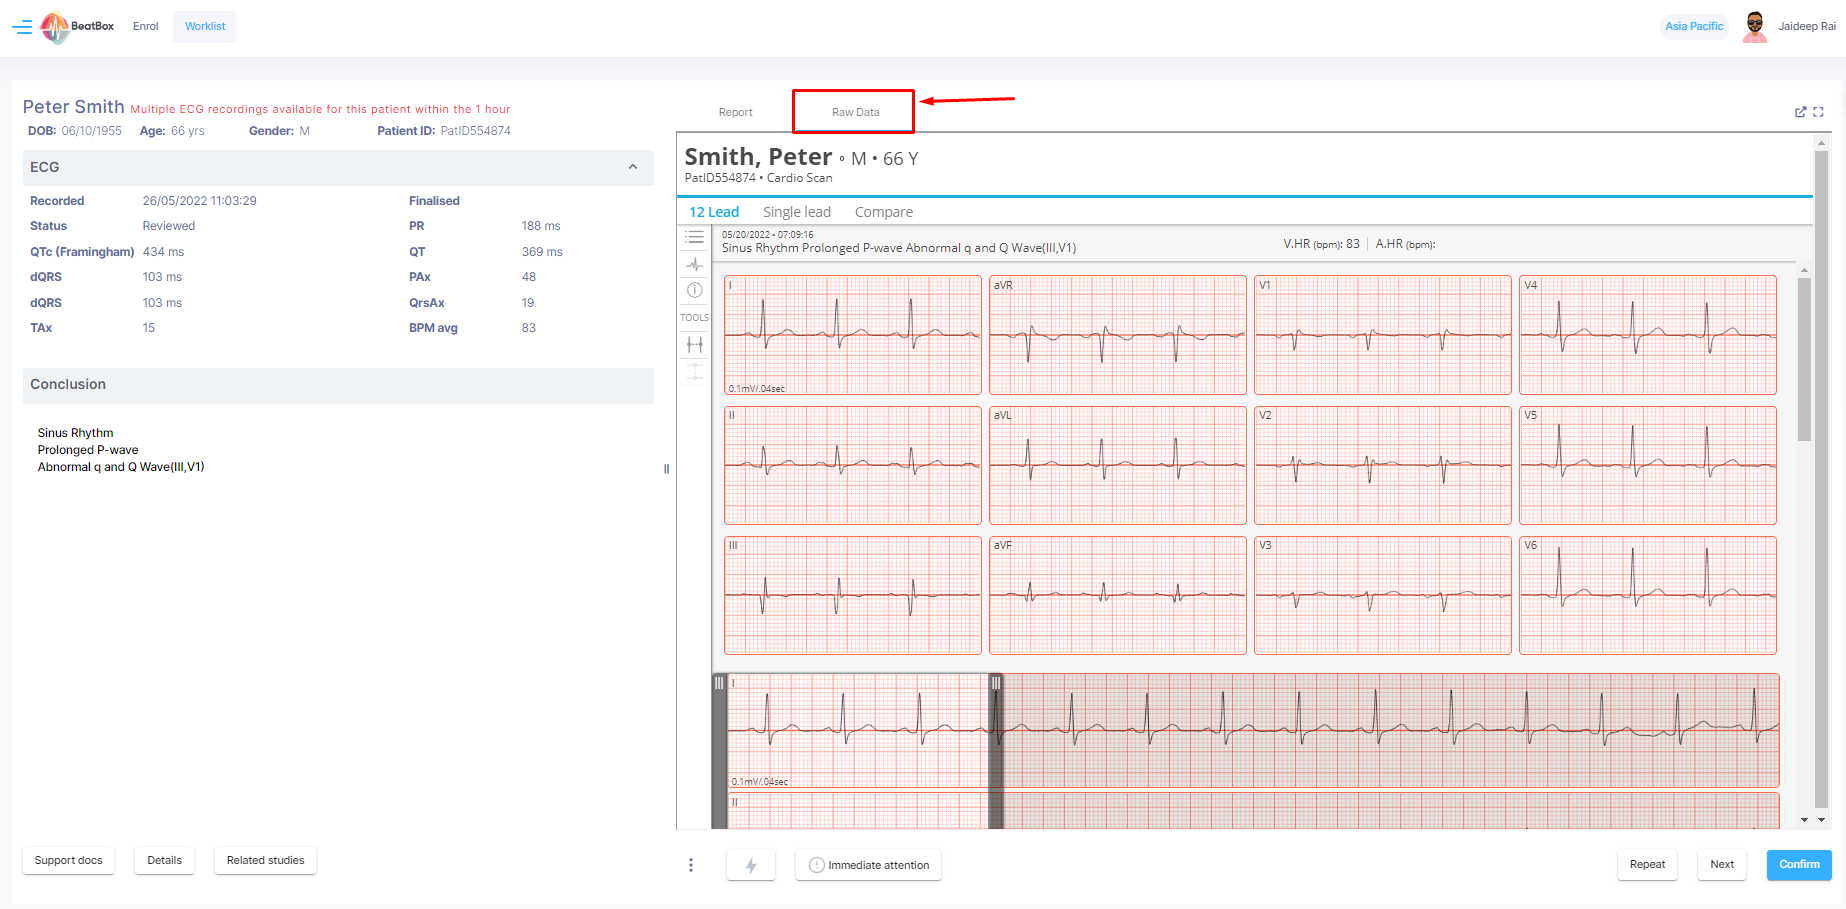Image resolution: width=1846 pixels, height=909 pixels.
Task: Click the lightning bolt quick action button
Action: (750, 865)
